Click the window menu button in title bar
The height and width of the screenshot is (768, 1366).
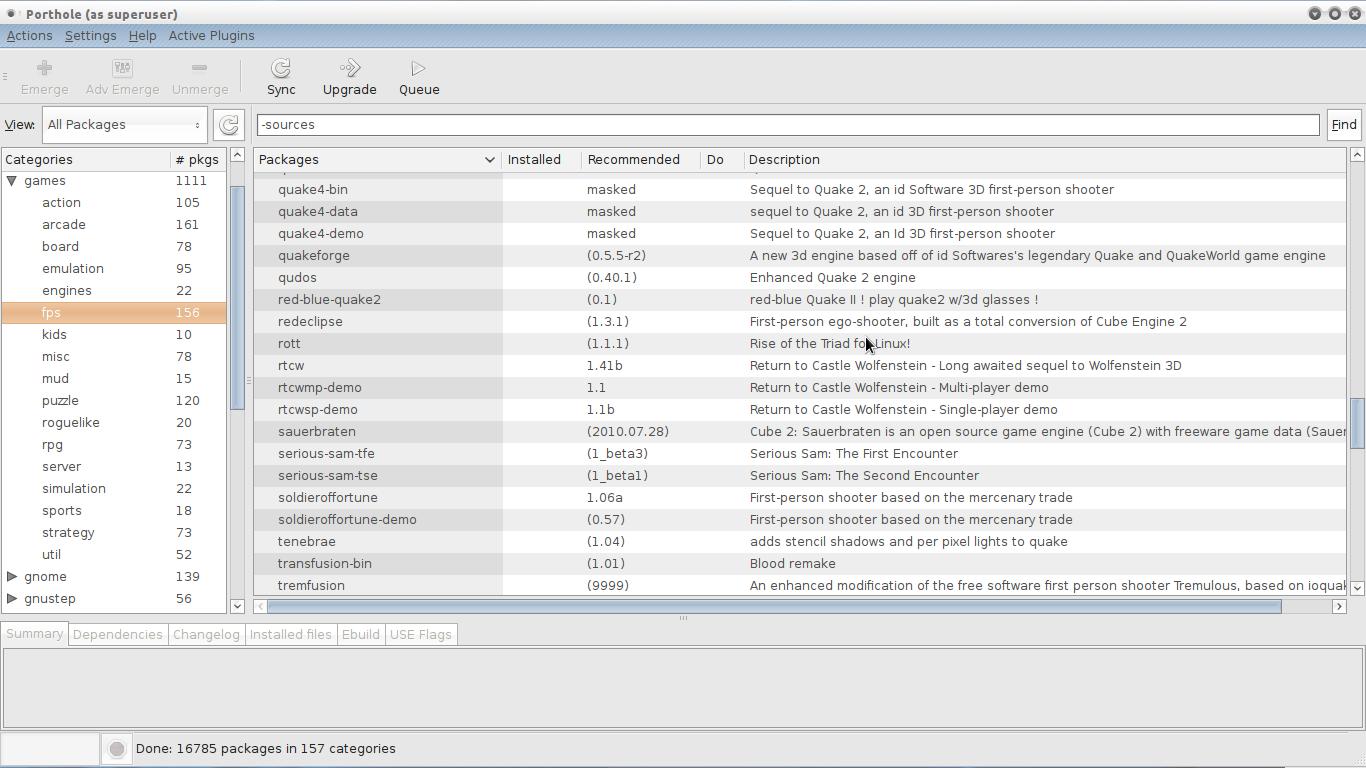[x=10, y=13]
